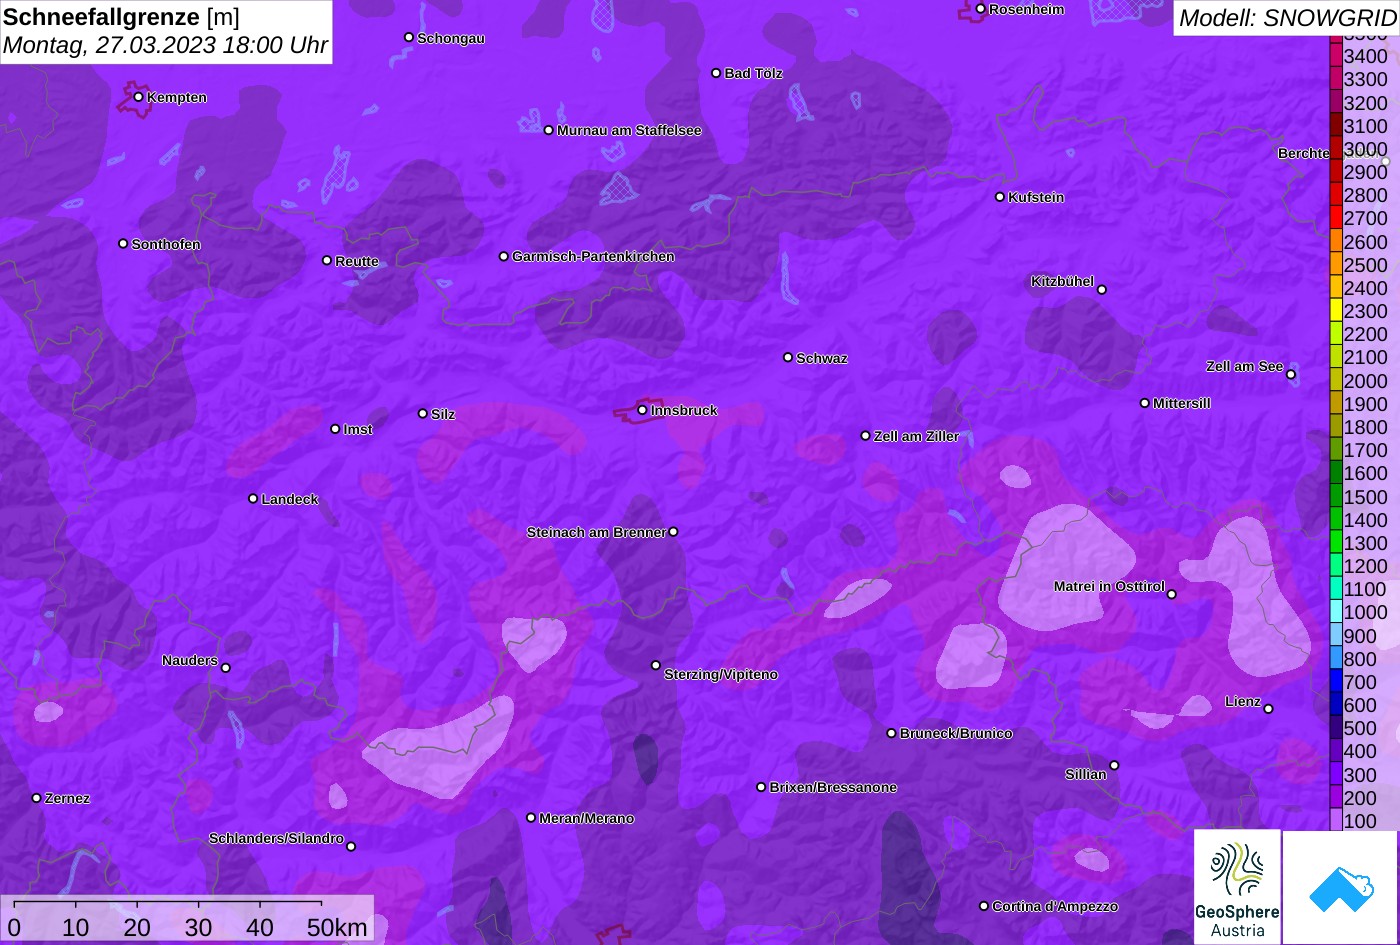
Task: Click the 600 navy legend swatch
Action: [x=1336, y=705]
